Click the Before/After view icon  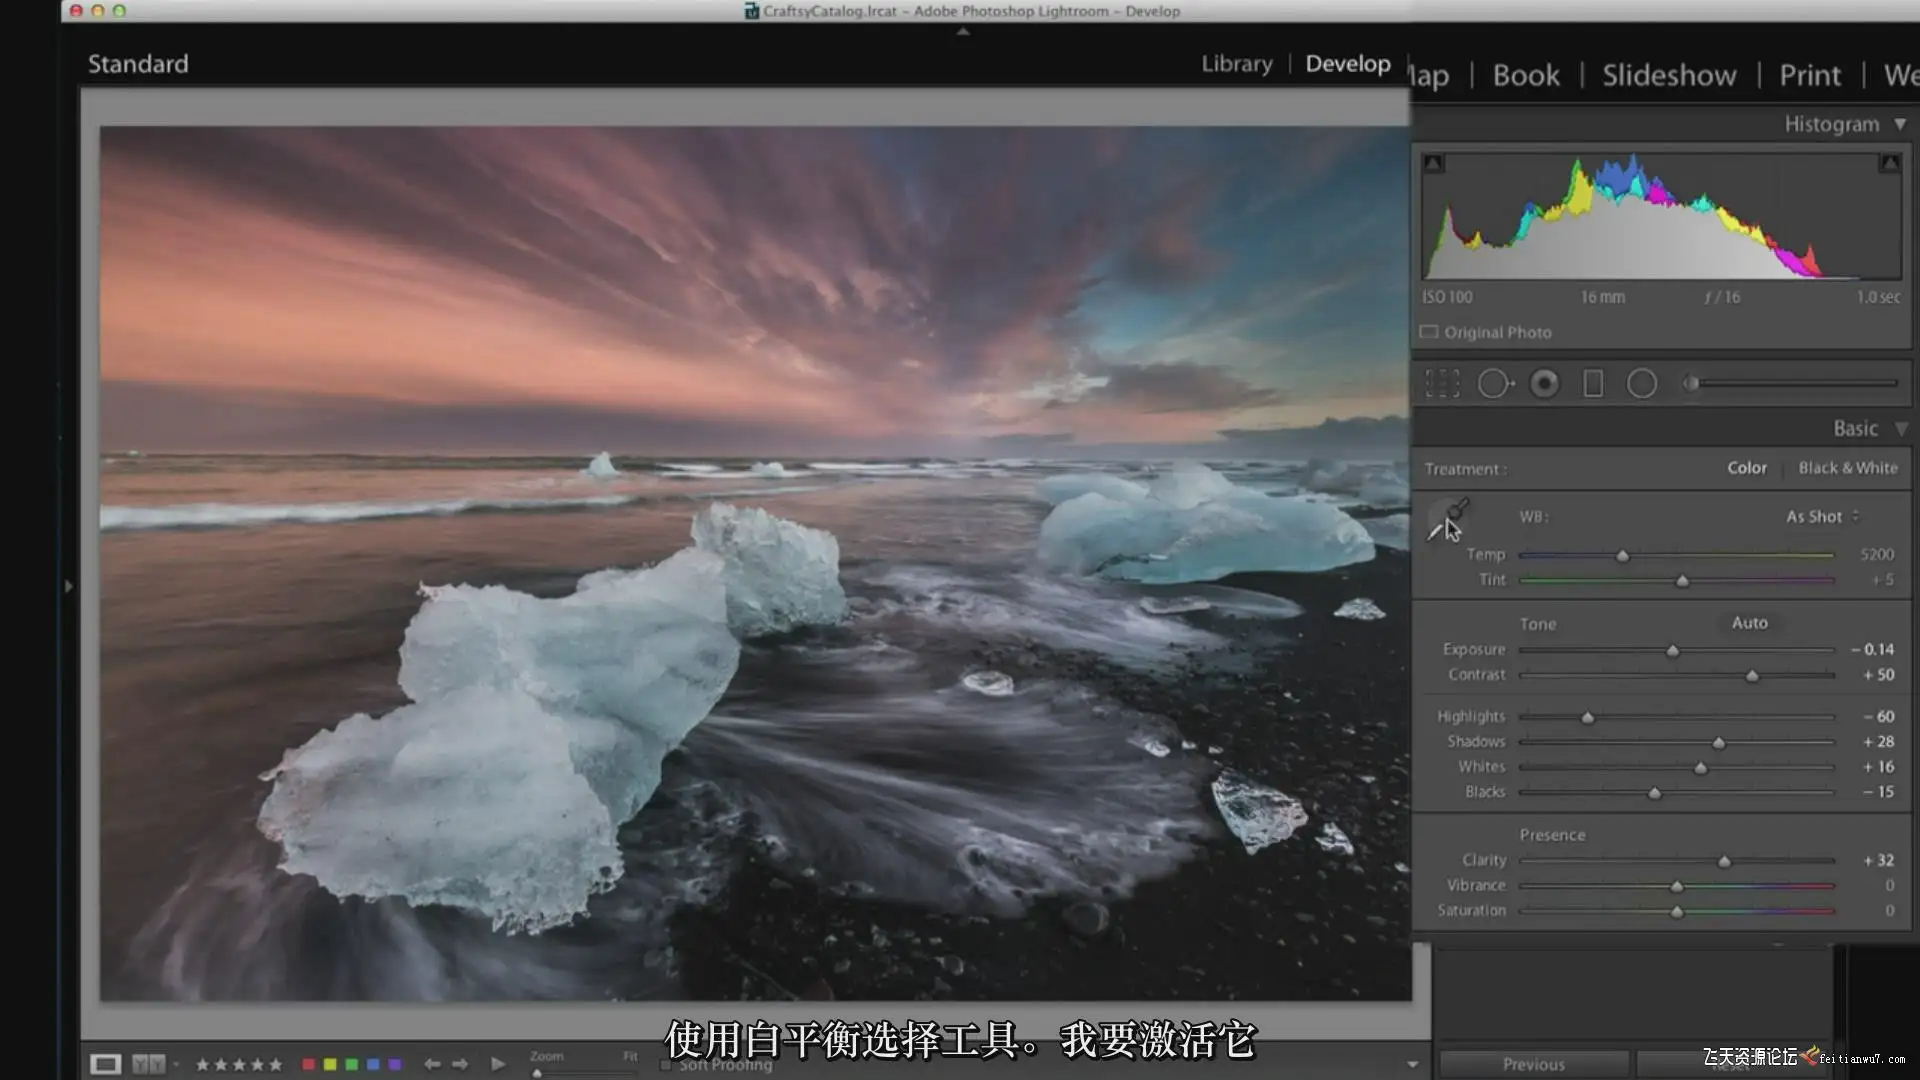click(x=148, y=1064)
